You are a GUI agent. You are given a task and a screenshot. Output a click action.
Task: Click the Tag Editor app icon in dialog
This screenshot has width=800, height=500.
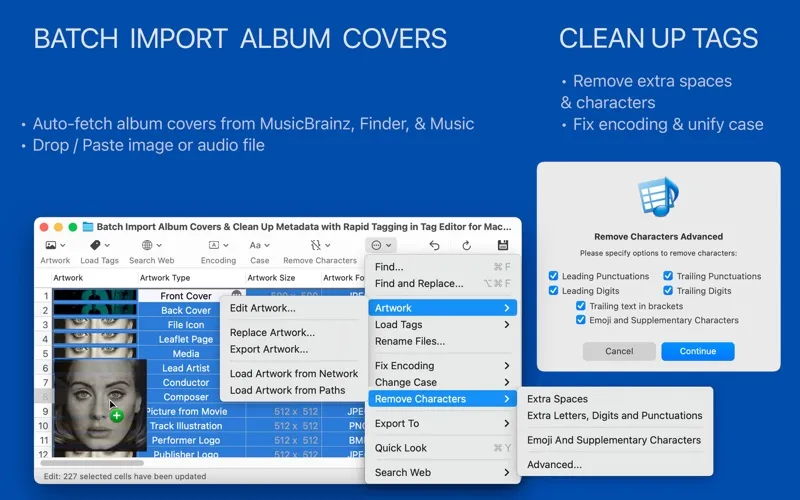click(658, 197)
